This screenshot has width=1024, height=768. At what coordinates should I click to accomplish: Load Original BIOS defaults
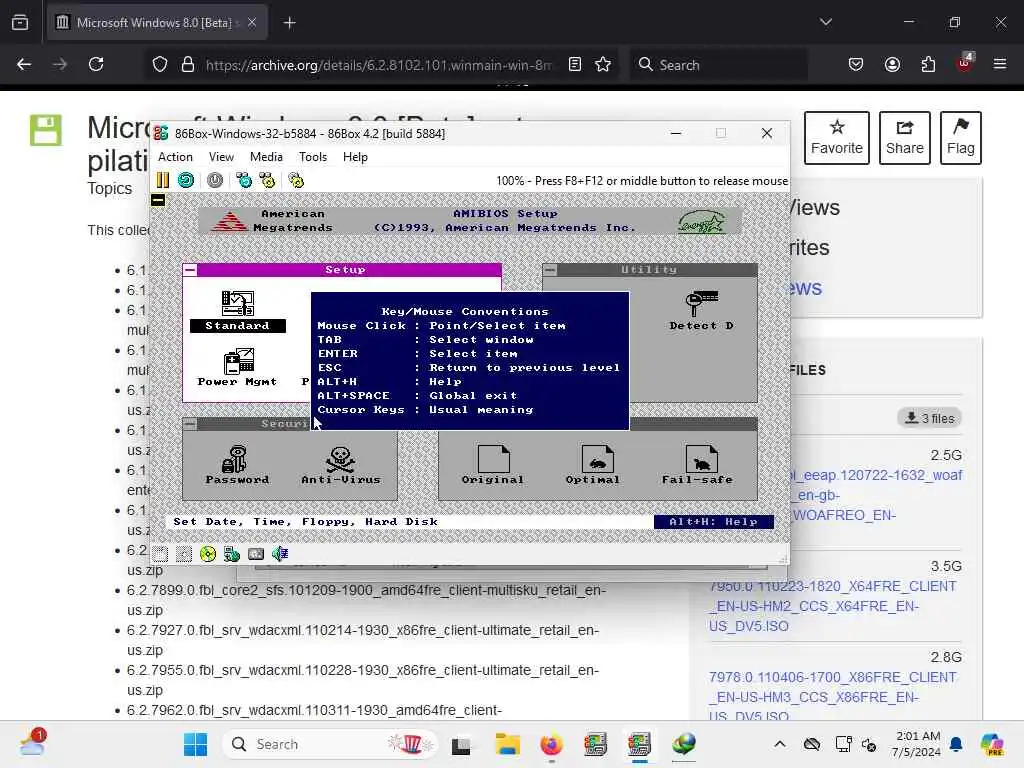(x=493, y=465)
